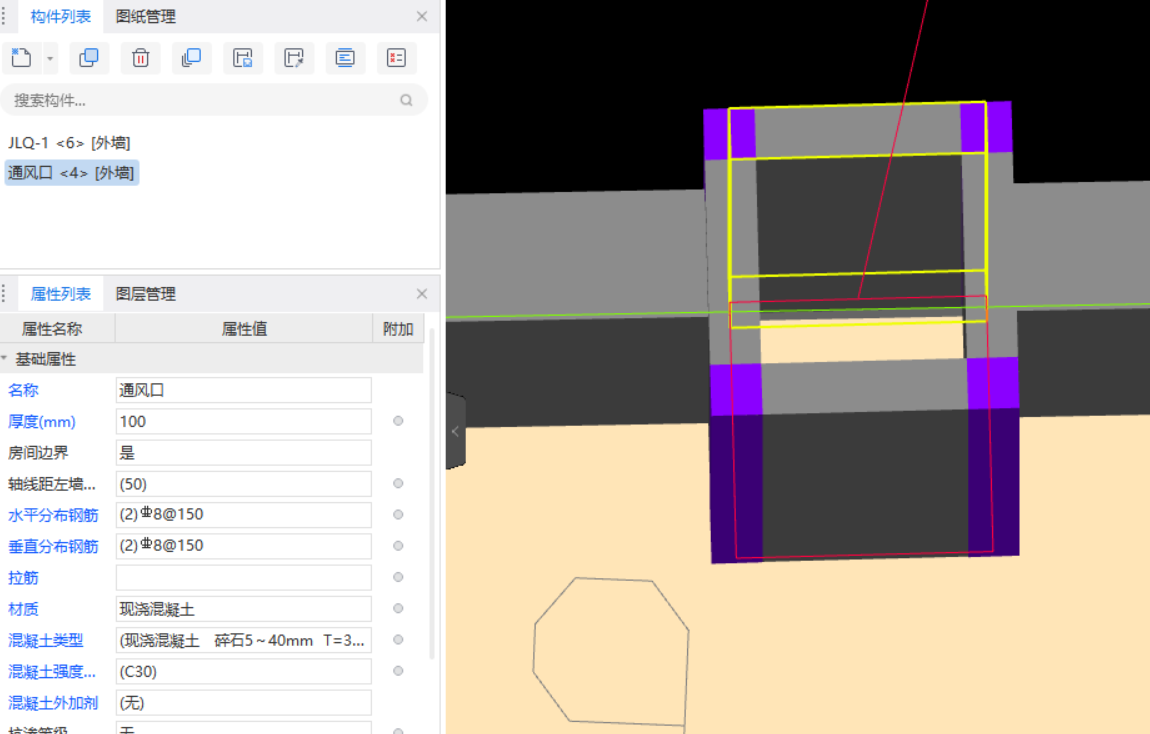Click the 名称 value field 通风口
The height and width of the screenshot is (734, 1150).
243,390
